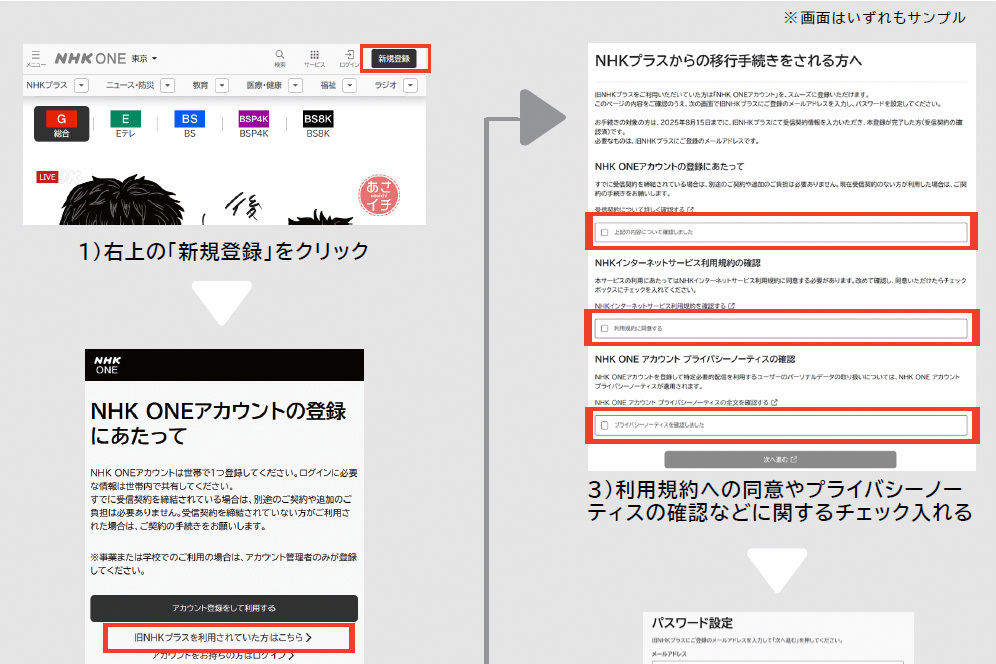
Task: Check プライバシーノーティスを確認しました checkbox
Action: tap(604, 425)
